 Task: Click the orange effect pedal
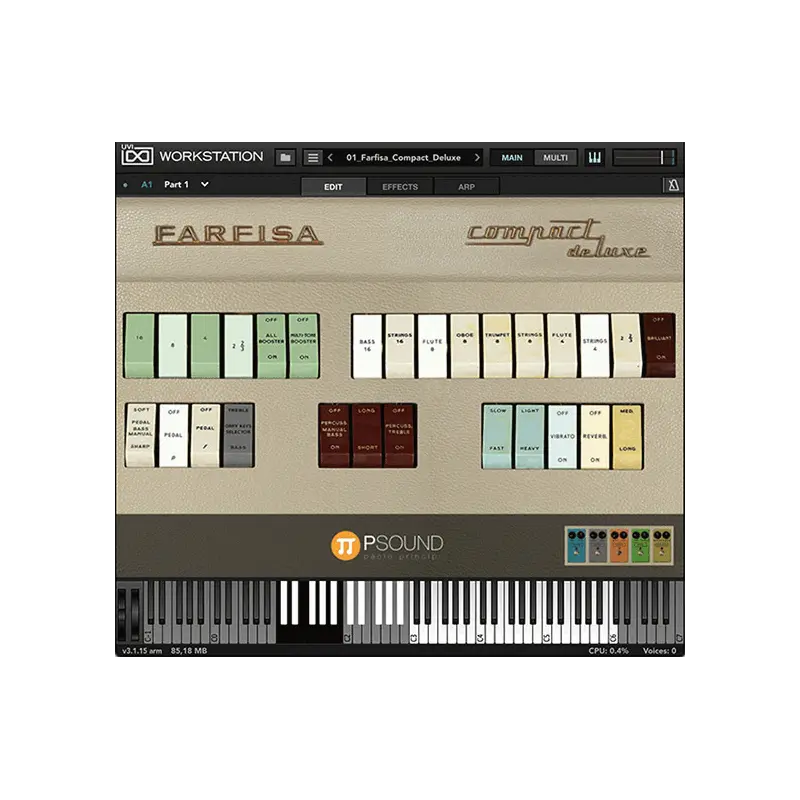click(x=619, y=546)
